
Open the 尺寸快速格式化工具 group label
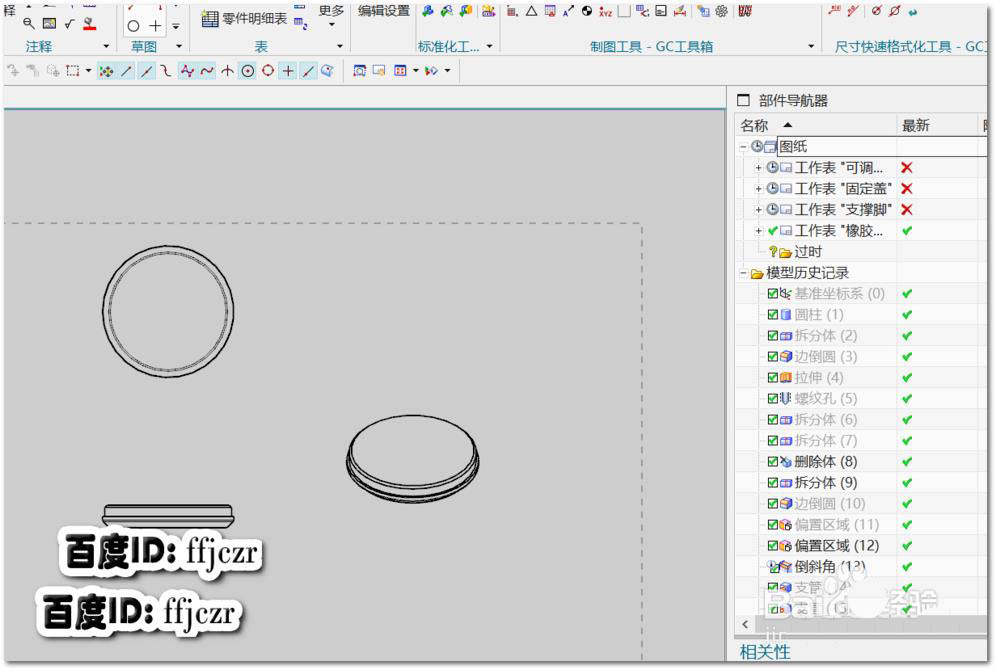911,46
